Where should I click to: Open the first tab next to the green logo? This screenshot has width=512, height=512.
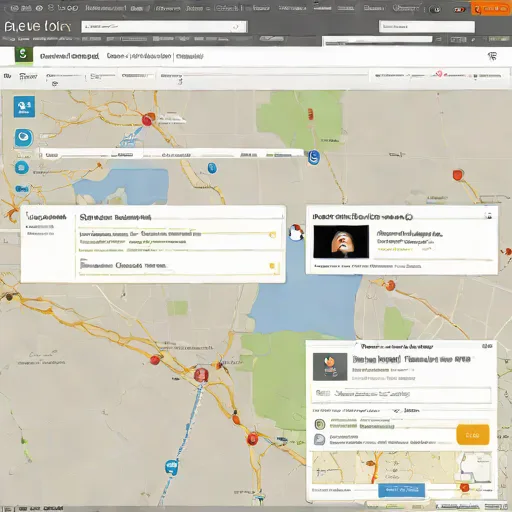69,56
